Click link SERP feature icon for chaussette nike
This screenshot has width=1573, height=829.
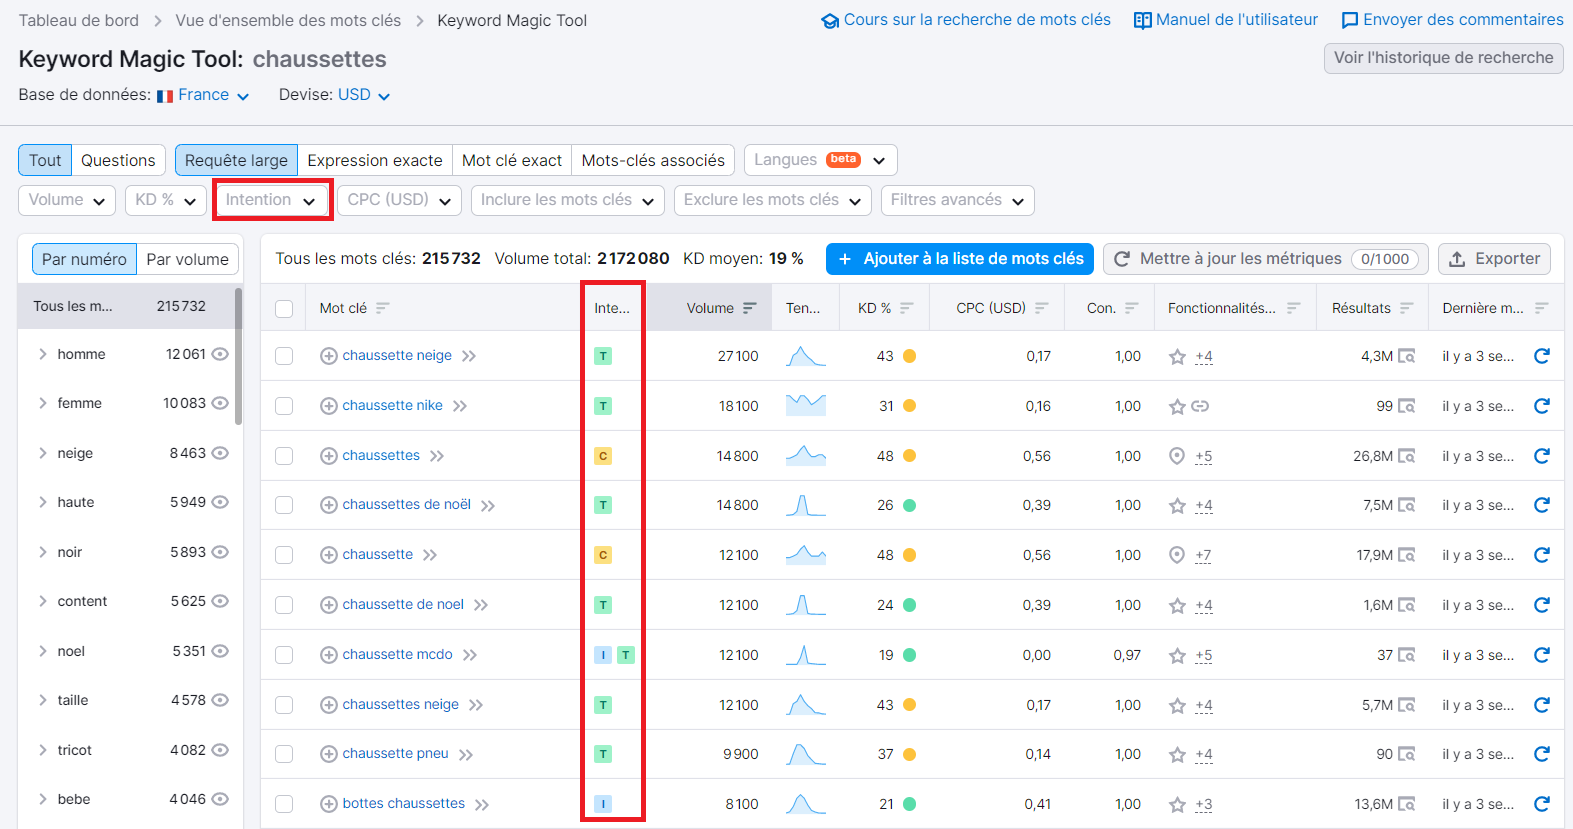tap(1201, 406)
